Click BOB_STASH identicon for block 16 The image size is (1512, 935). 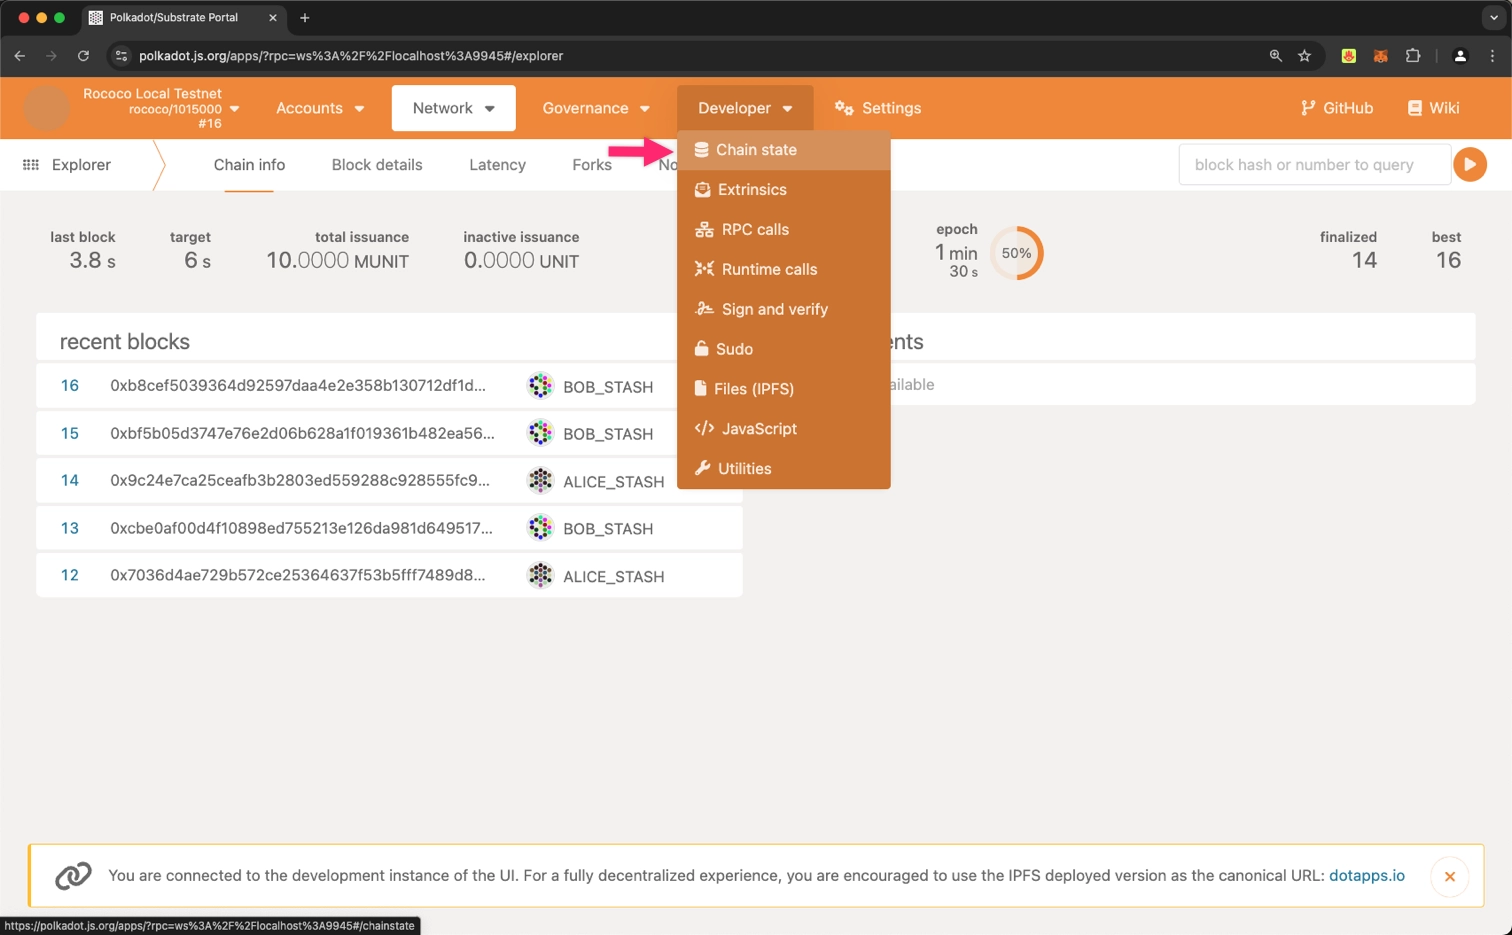point(540,386)
